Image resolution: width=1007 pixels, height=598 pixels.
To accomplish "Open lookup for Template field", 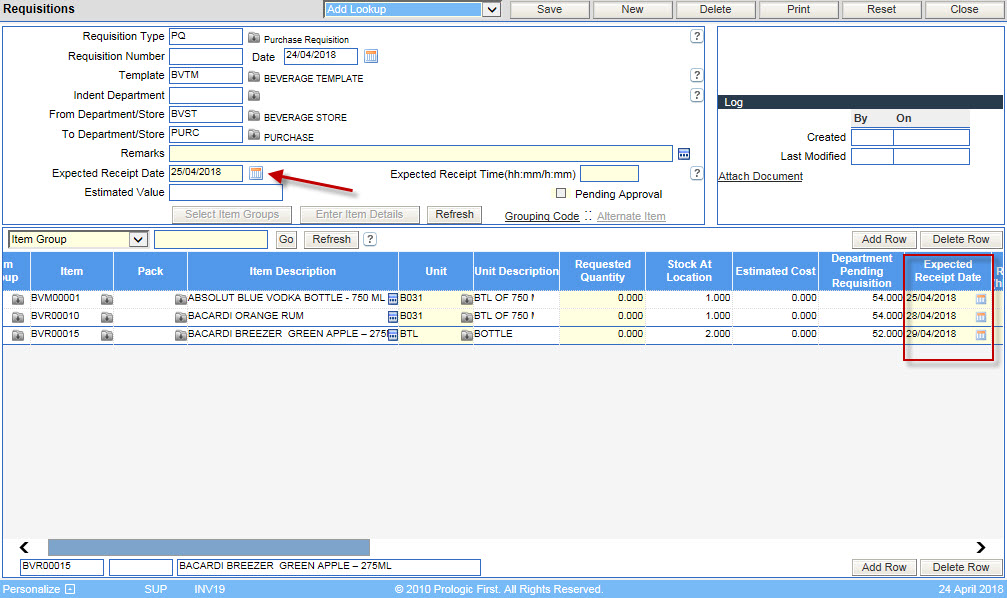I will click(254, 76).
